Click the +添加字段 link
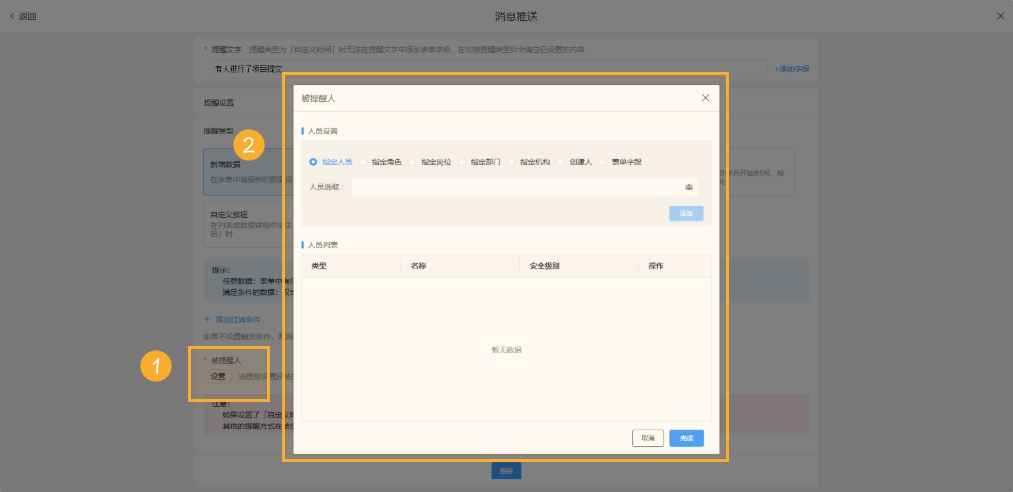 (x=791, y=68)
